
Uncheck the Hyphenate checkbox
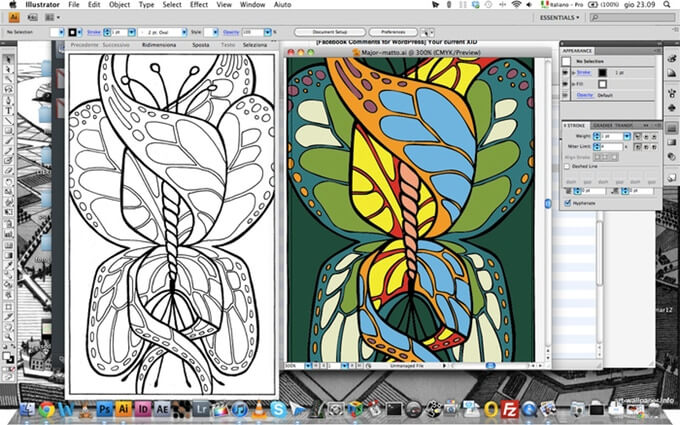(x=567, y=203)
